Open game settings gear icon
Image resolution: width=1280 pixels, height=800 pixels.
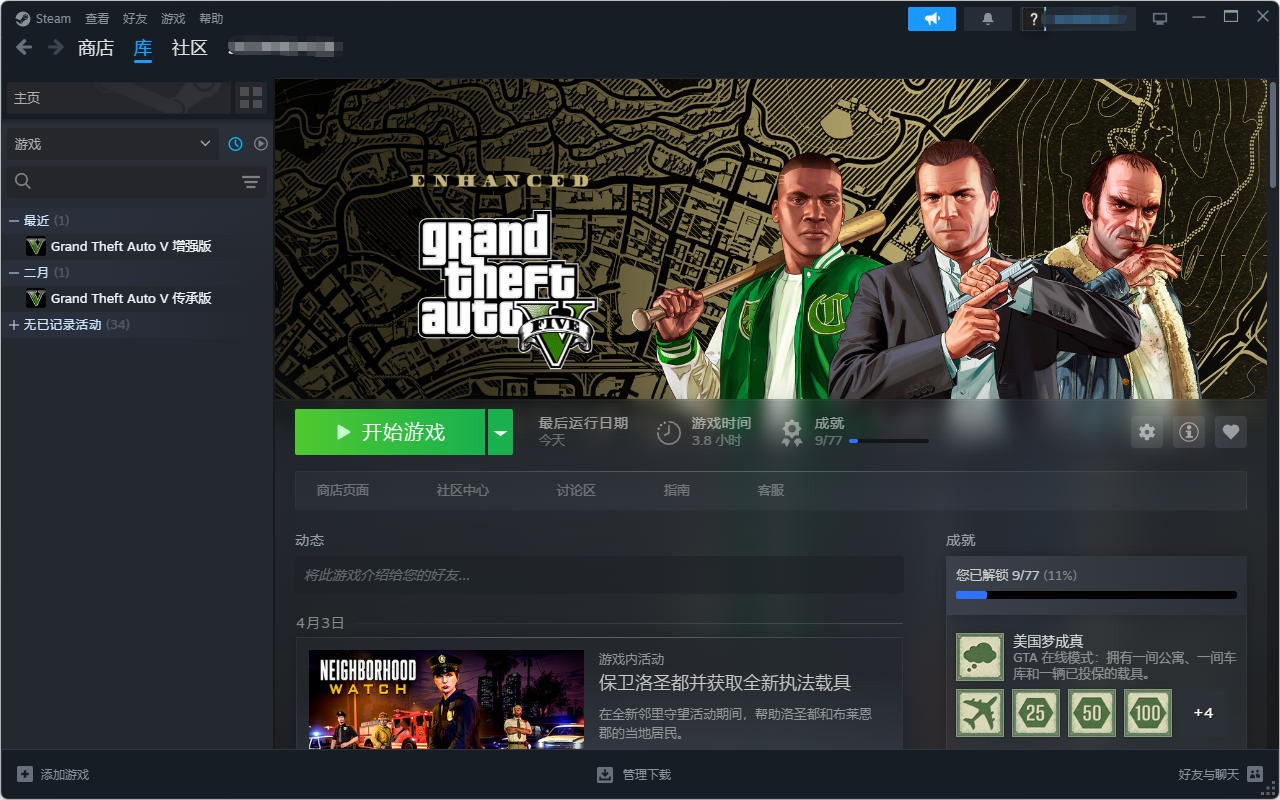1147,432
